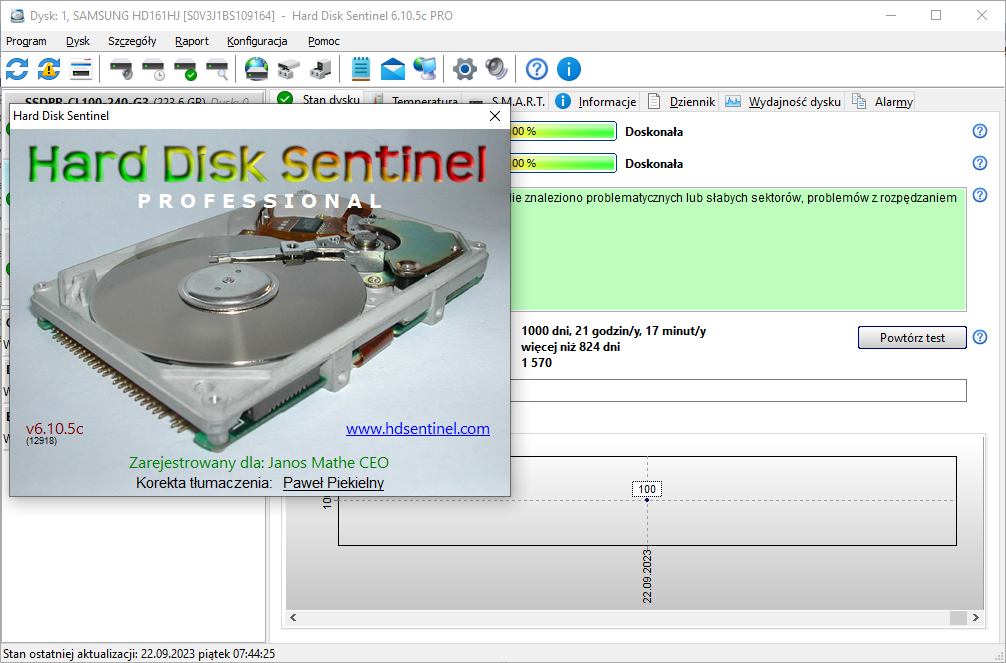Click the version text v6.10.5c in dialog
This screenshot has width=1006, height=663.
tap(55, 429)
